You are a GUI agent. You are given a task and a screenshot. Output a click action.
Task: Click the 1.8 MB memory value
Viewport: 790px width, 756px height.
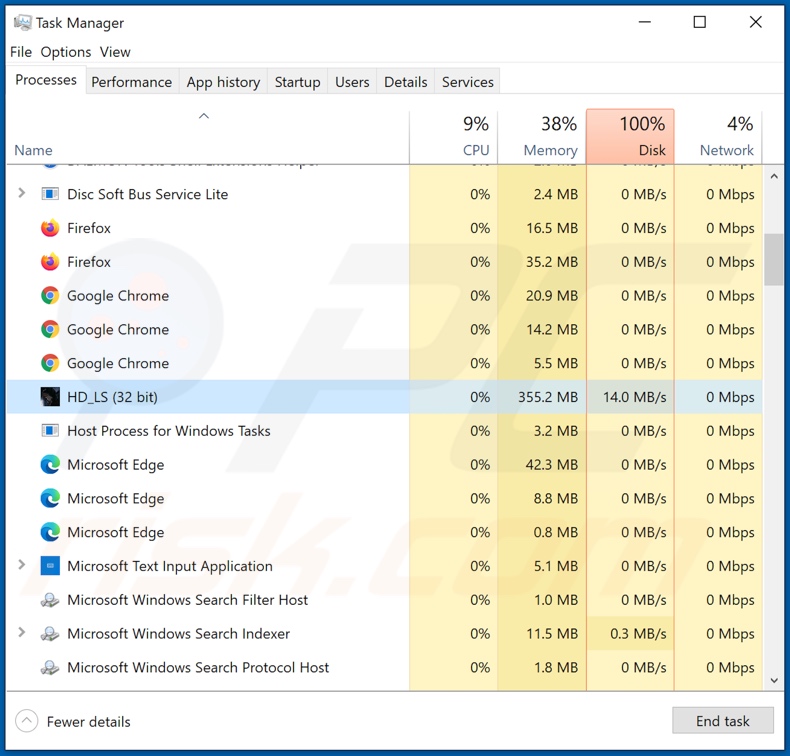pos(556,667)
